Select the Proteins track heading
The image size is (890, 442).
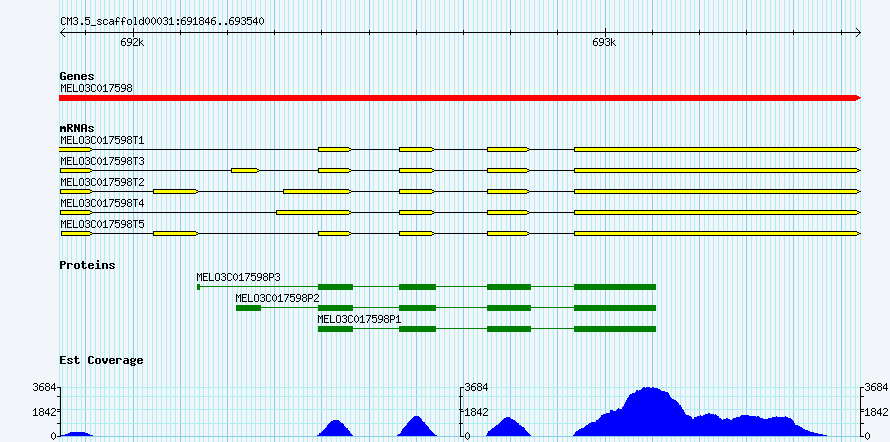(x=87, y=265)
